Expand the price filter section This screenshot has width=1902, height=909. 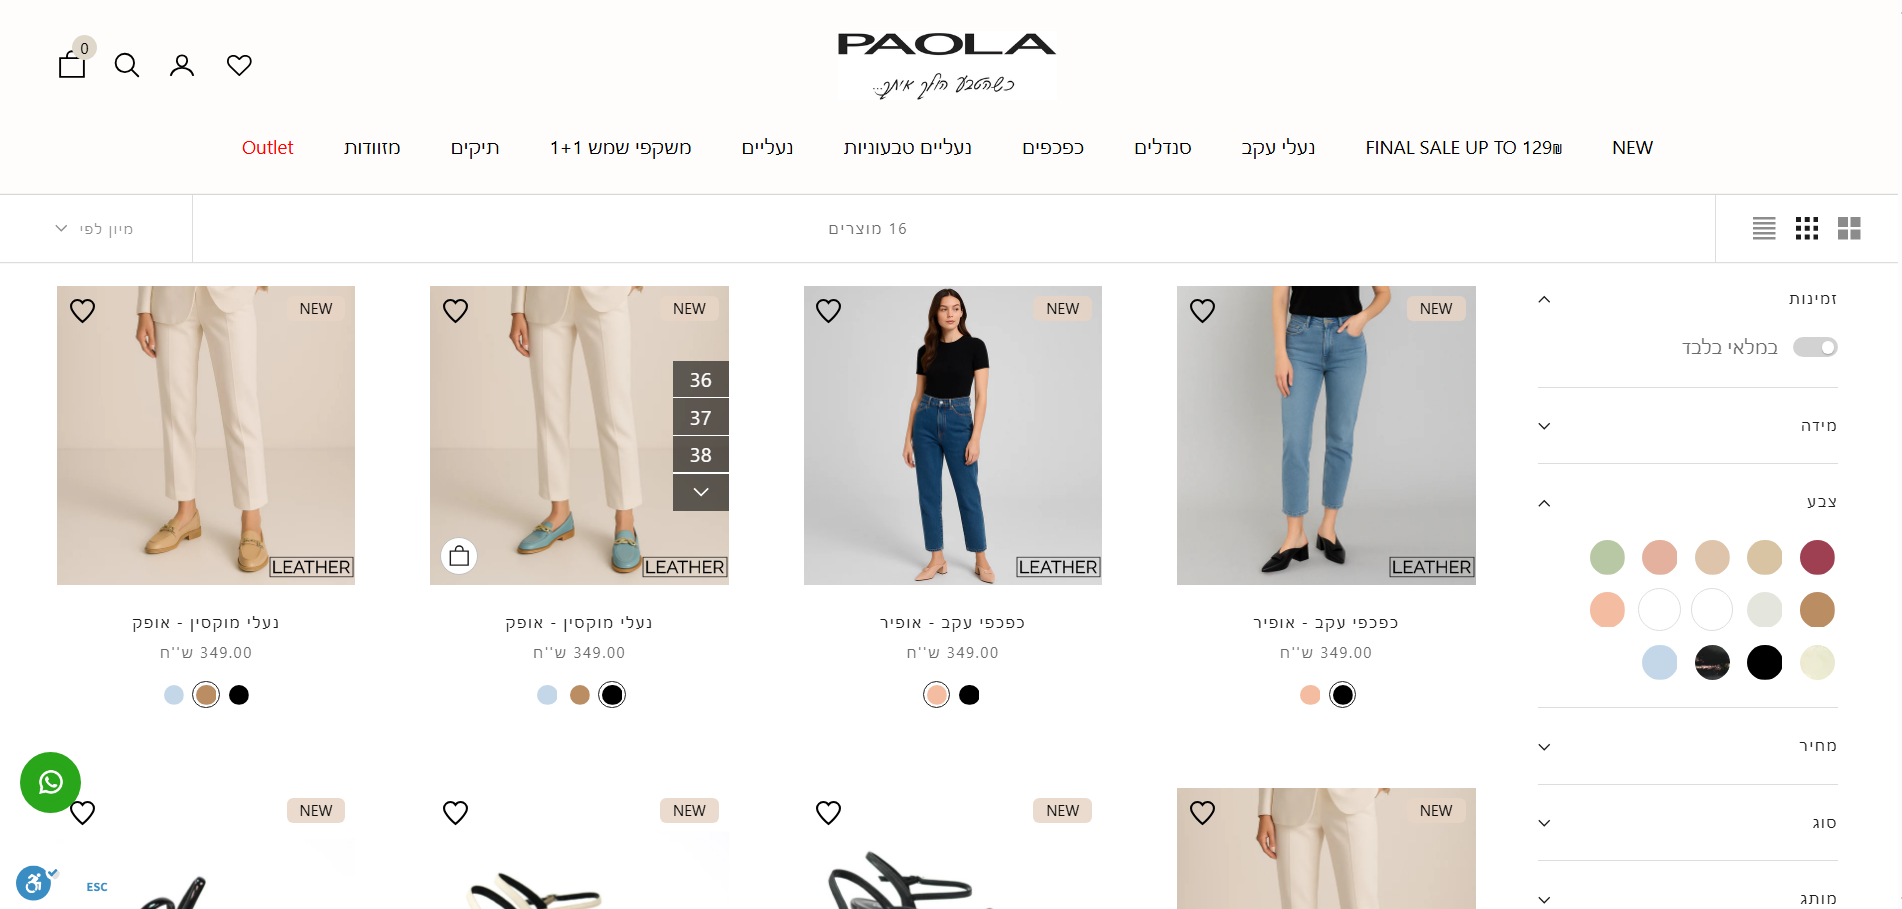pos(1688,746)
